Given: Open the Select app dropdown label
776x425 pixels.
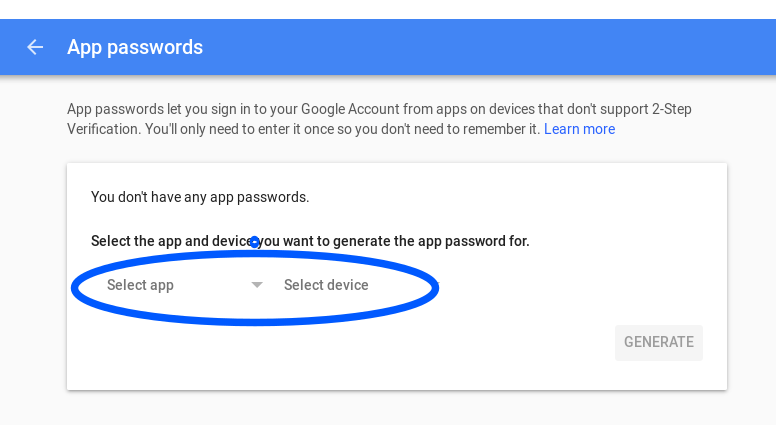Looking at the screenshot, I should (x=141, y=285).
